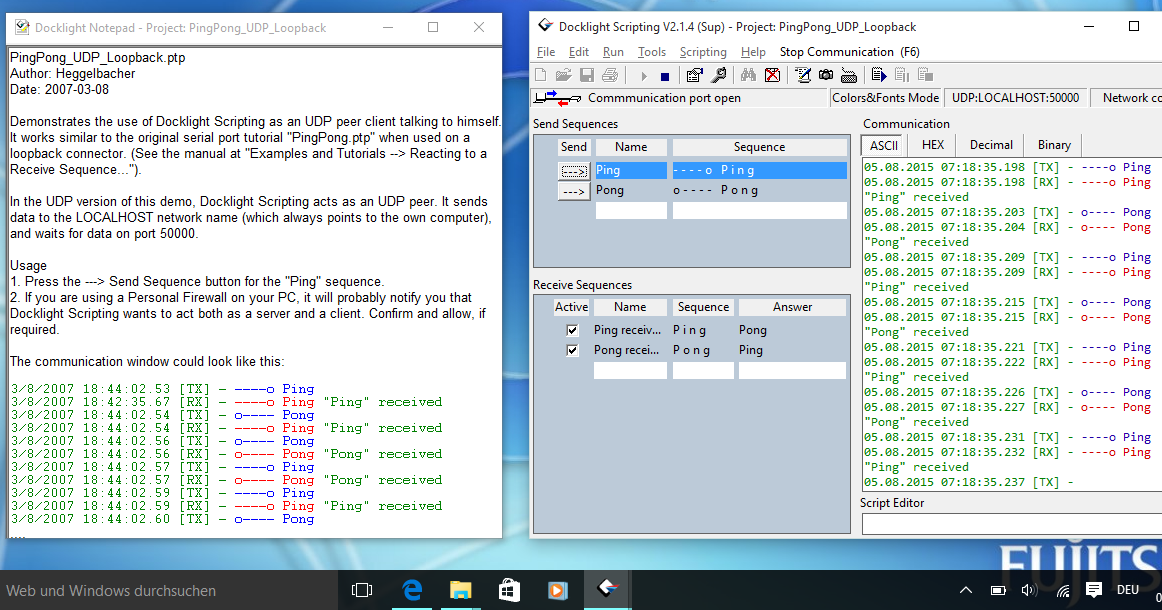This screenshot has height=610, width=1162.
Task: Switch to the Binary tab
Action: [1054, 145]
